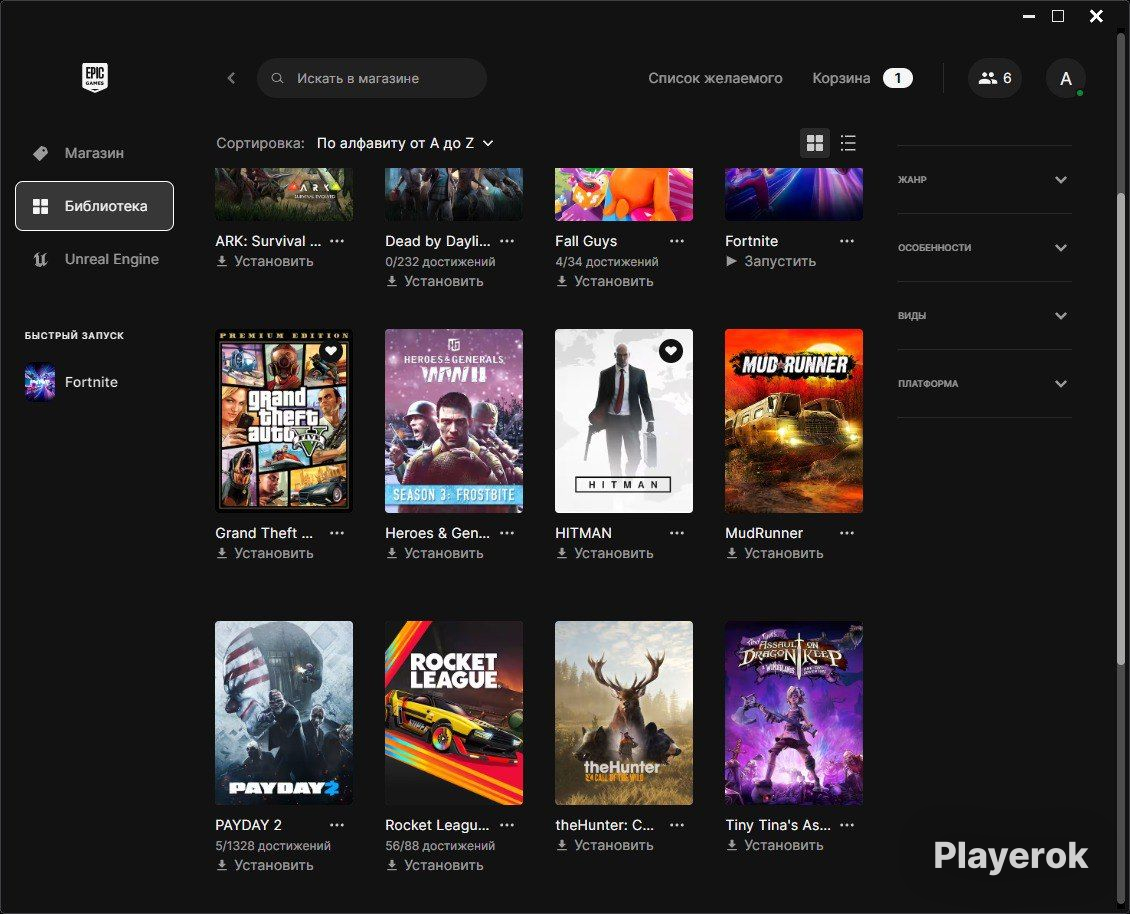
Task: Open options menu for Grand Theft Auto
Action: click(337, 533)
